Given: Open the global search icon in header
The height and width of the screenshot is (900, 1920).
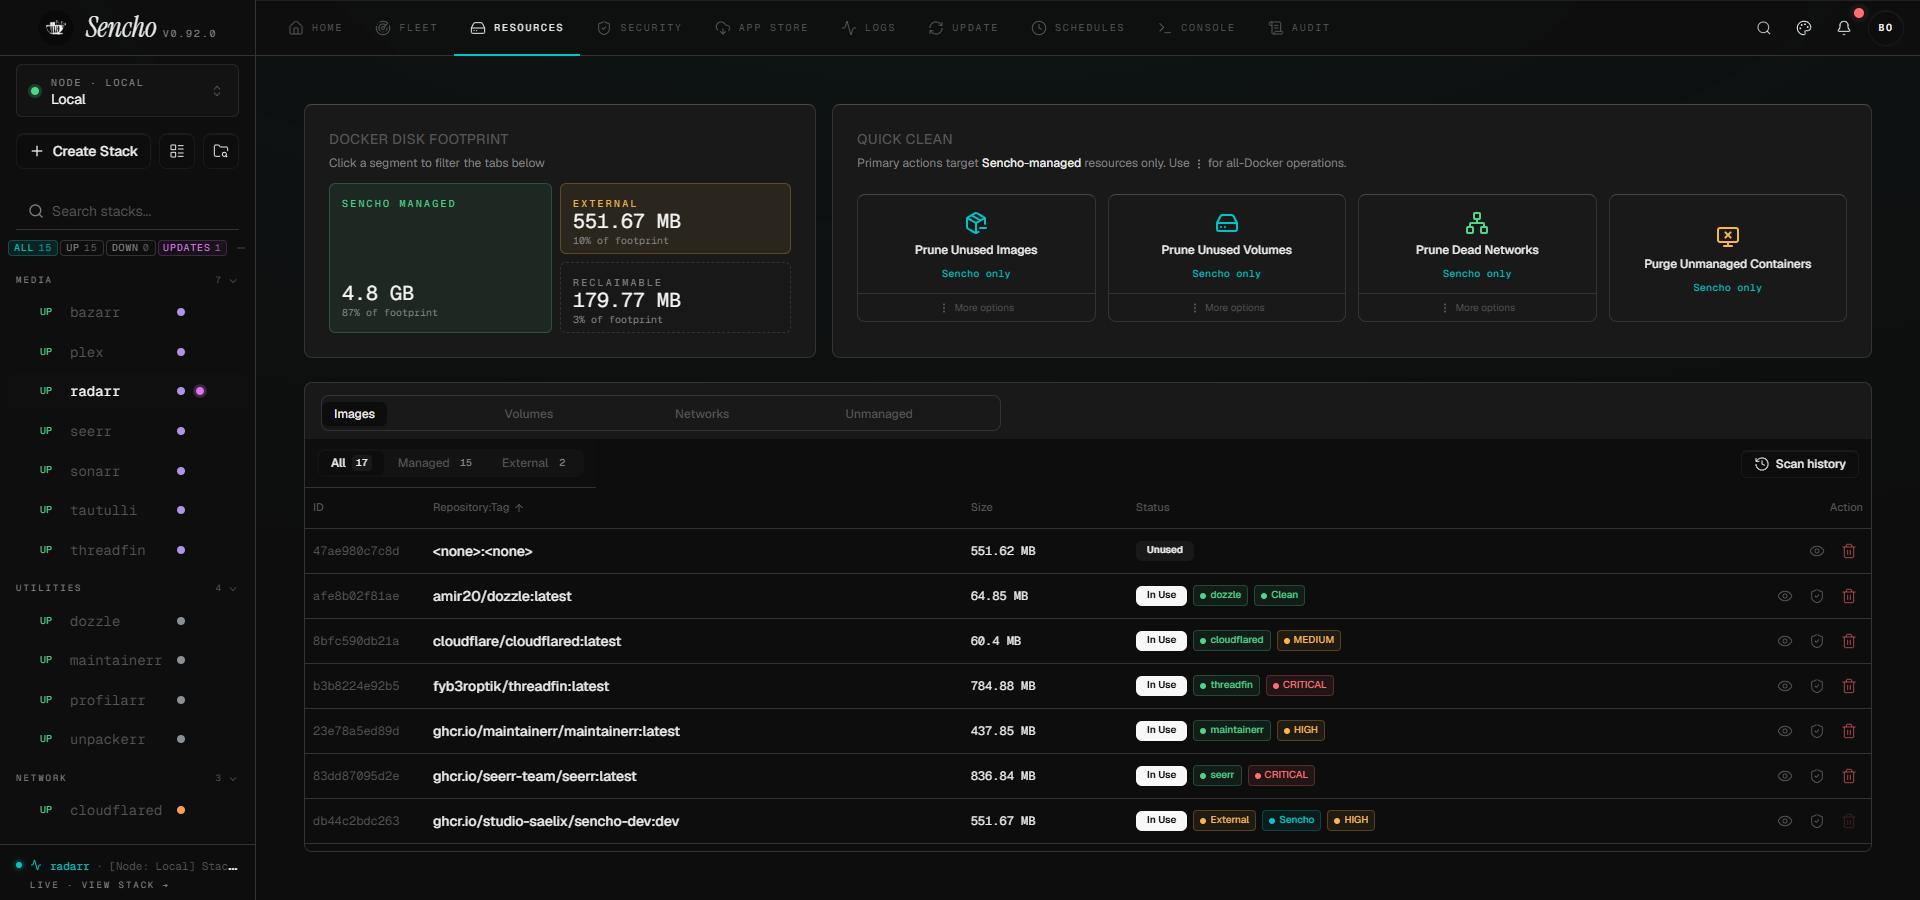Looking at the screenshot, I should point(1764,28).
